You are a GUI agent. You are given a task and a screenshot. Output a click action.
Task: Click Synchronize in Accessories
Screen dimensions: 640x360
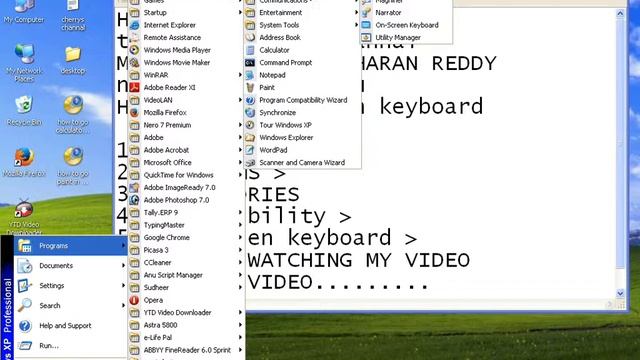tap(302, 112)
